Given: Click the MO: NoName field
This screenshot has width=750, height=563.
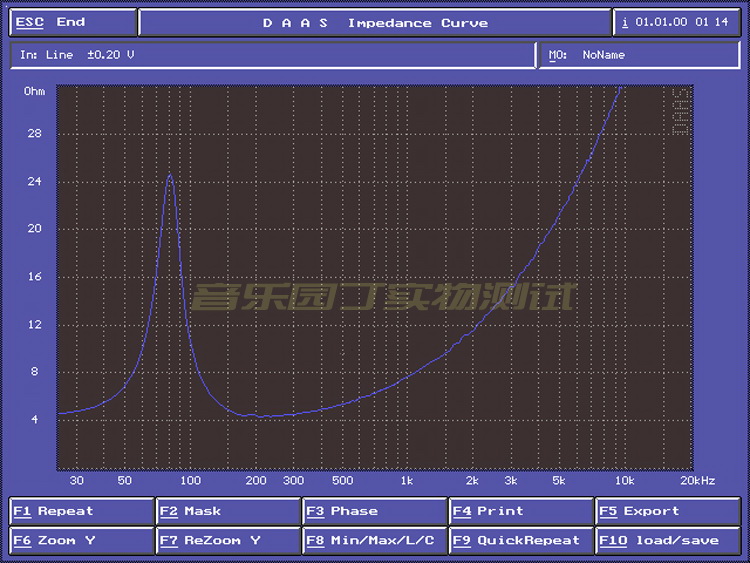Looking at the screenshot, I should tap(640, 55).
